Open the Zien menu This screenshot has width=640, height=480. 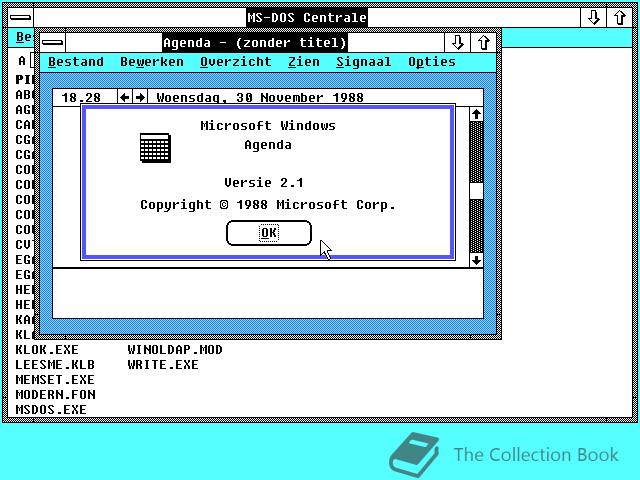pyautogui.click(x=304, y=62)
